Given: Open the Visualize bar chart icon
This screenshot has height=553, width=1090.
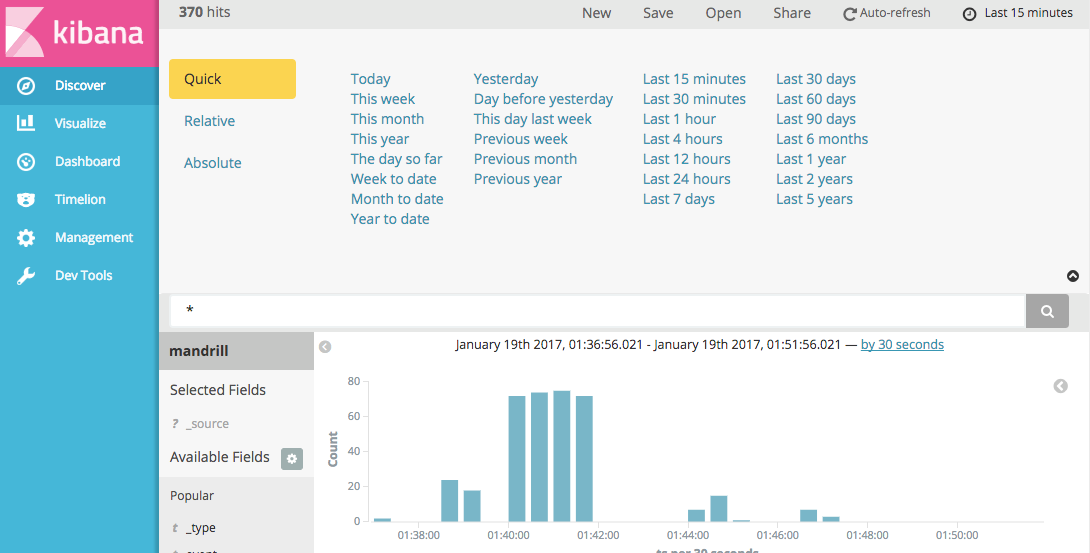Looking at the screenshot, I should click(x=26, y=124).
